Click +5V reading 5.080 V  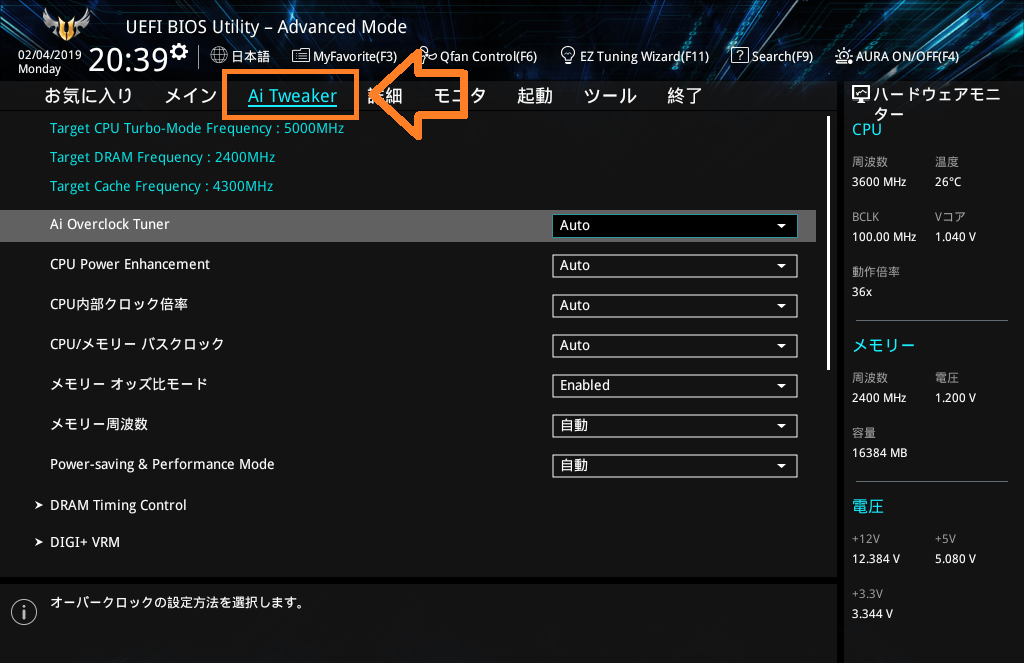955,559
